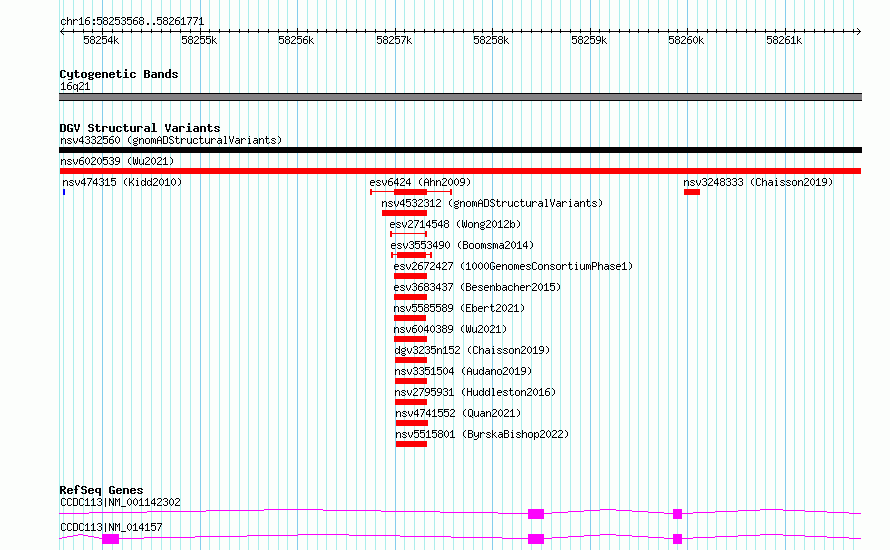This screenshot has height=550, width=890.
Task: Click the 58255k ruler tick label
Action: click(x=199, y=41)
